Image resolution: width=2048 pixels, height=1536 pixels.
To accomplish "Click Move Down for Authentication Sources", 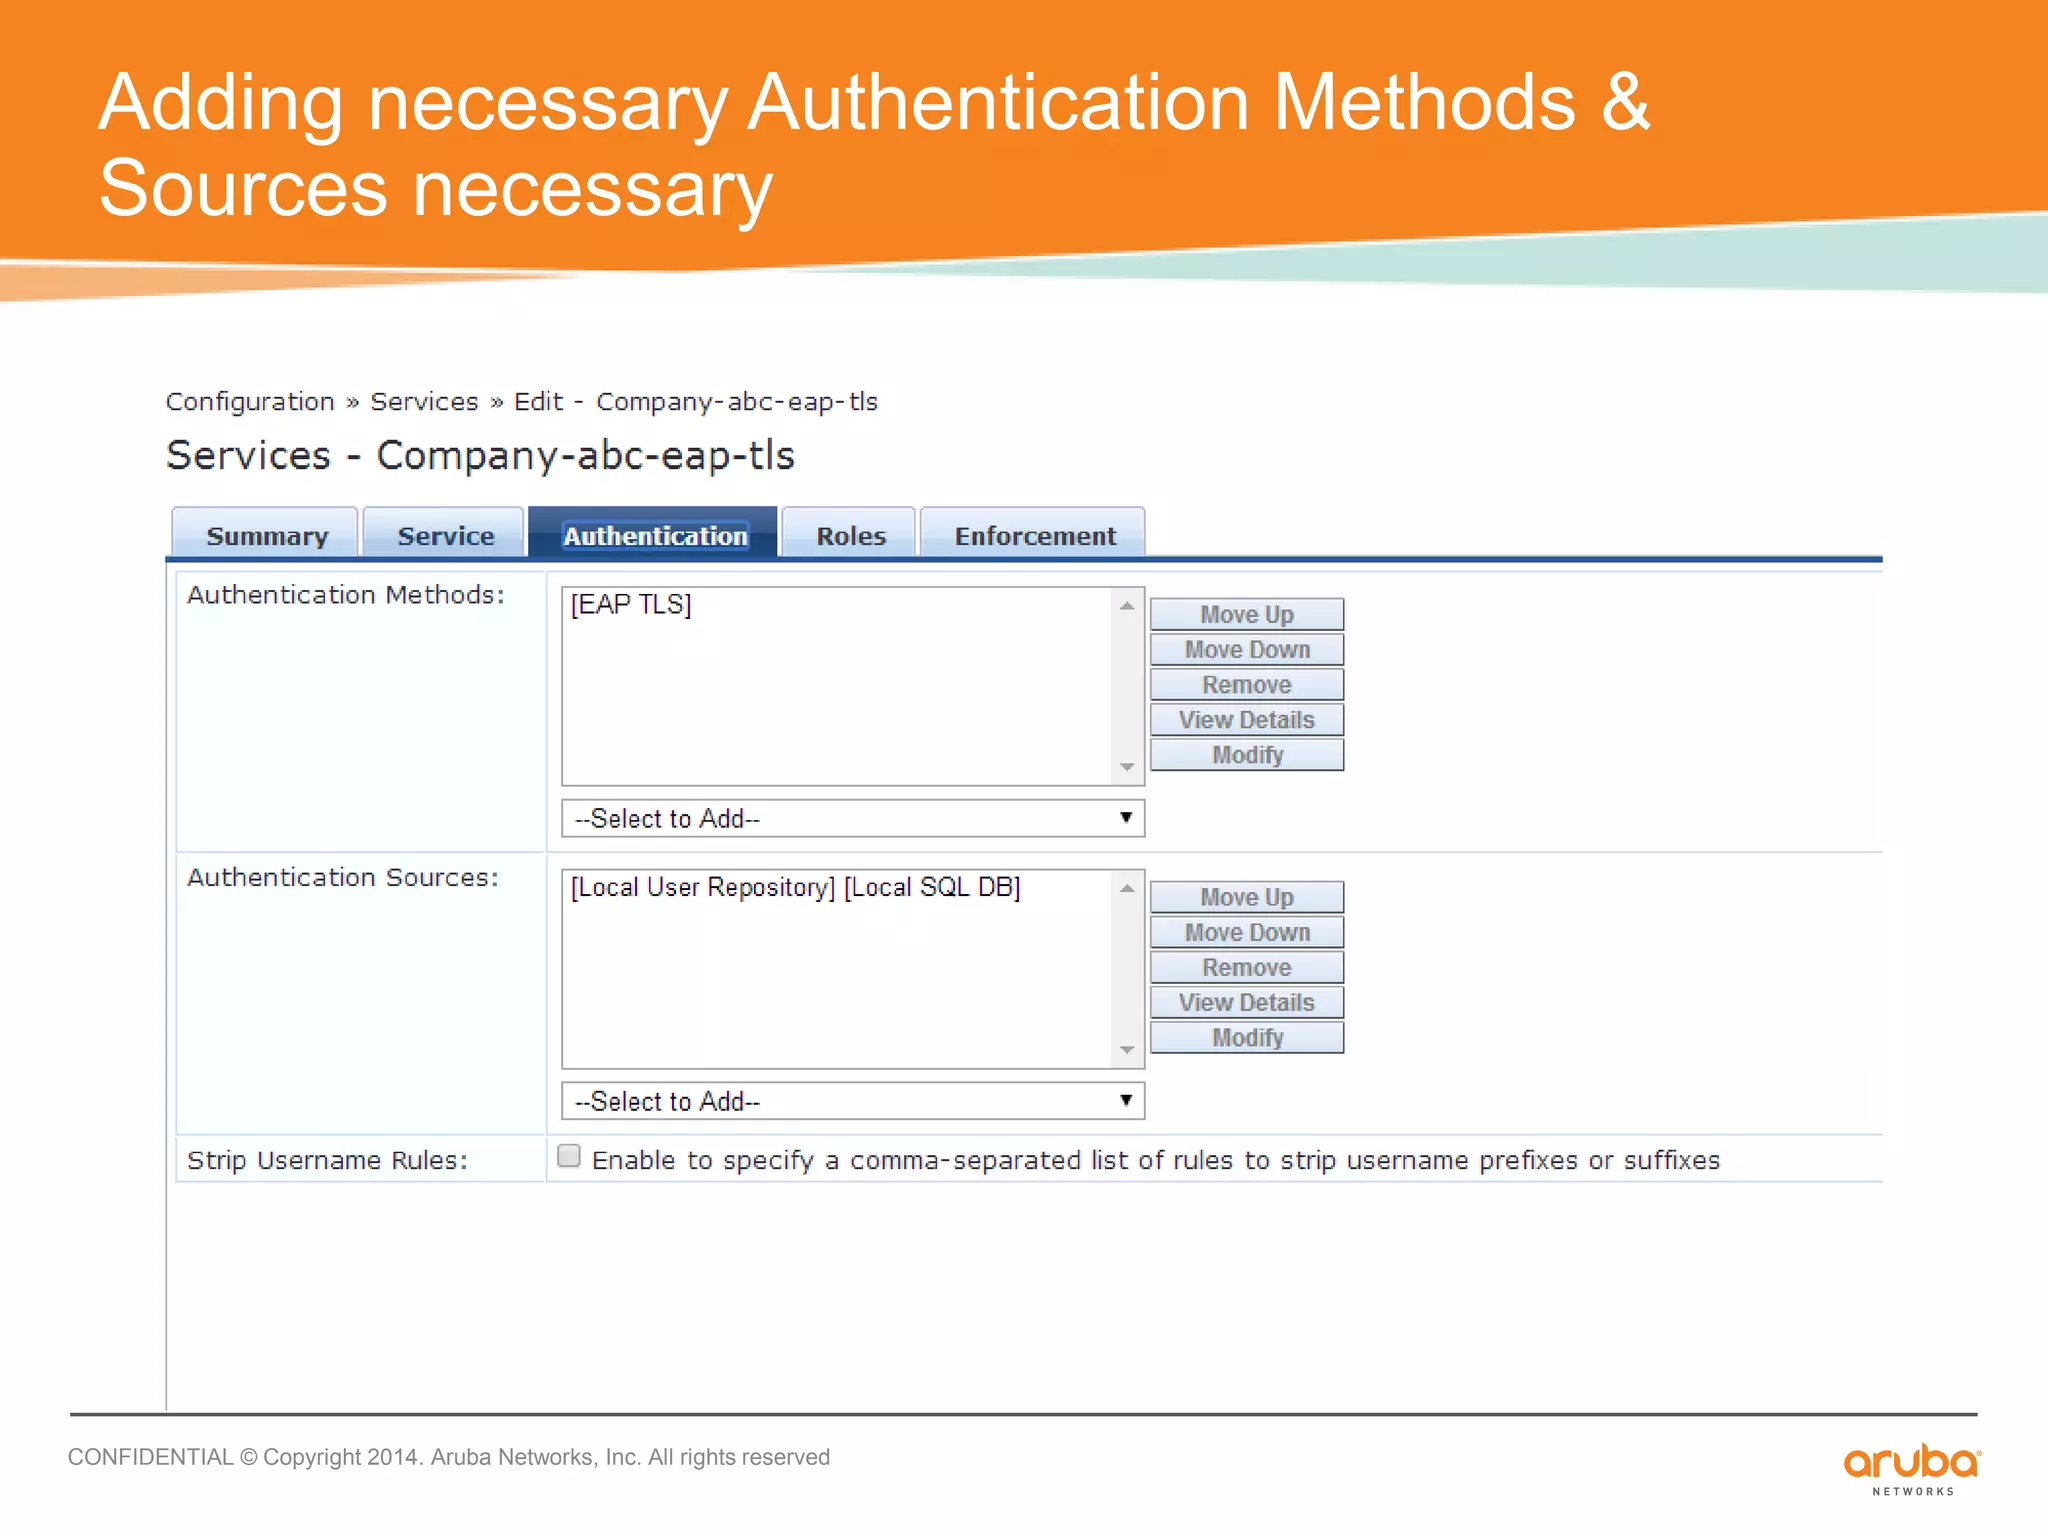I will click(1247, 932).
